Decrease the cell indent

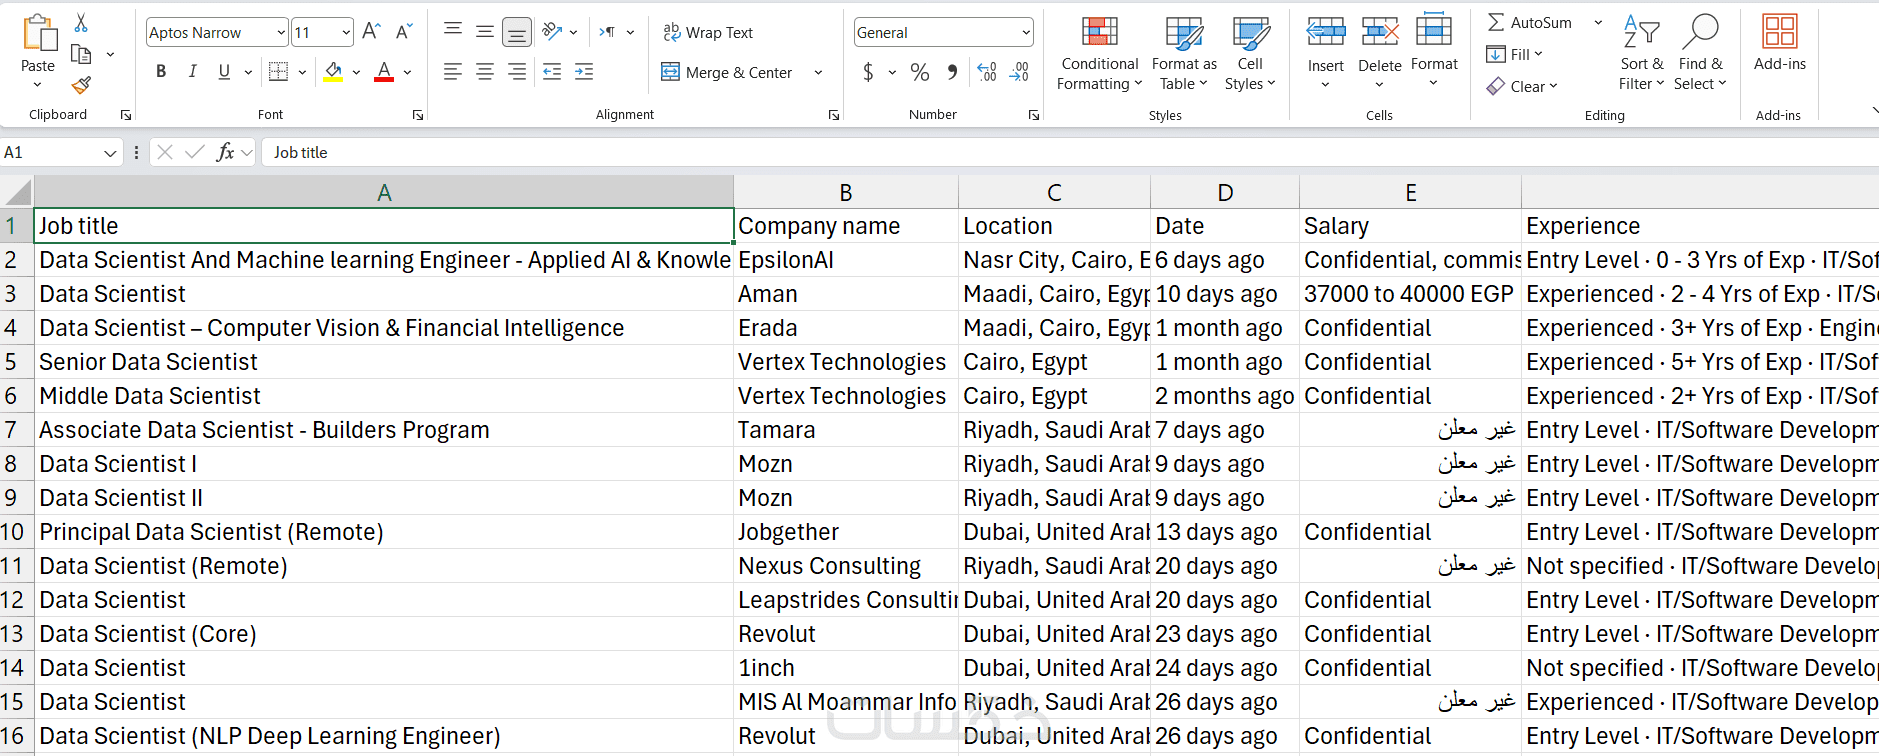tap(552, 72)
